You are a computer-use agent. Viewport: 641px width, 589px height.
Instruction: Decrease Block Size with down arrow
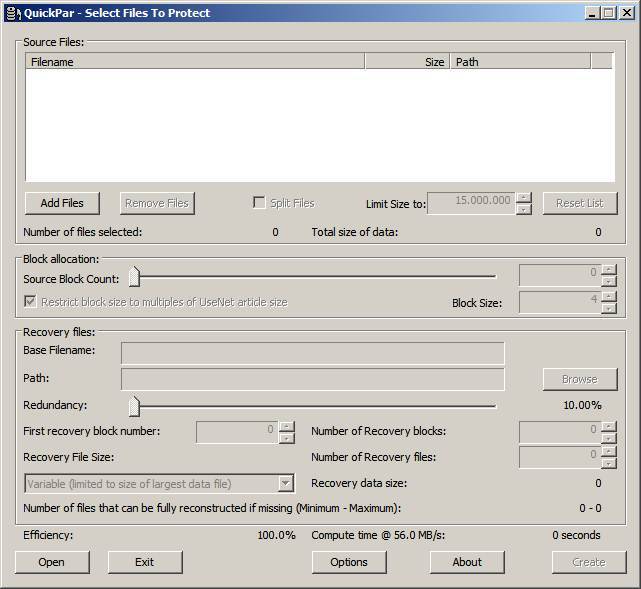pos(609,308)
